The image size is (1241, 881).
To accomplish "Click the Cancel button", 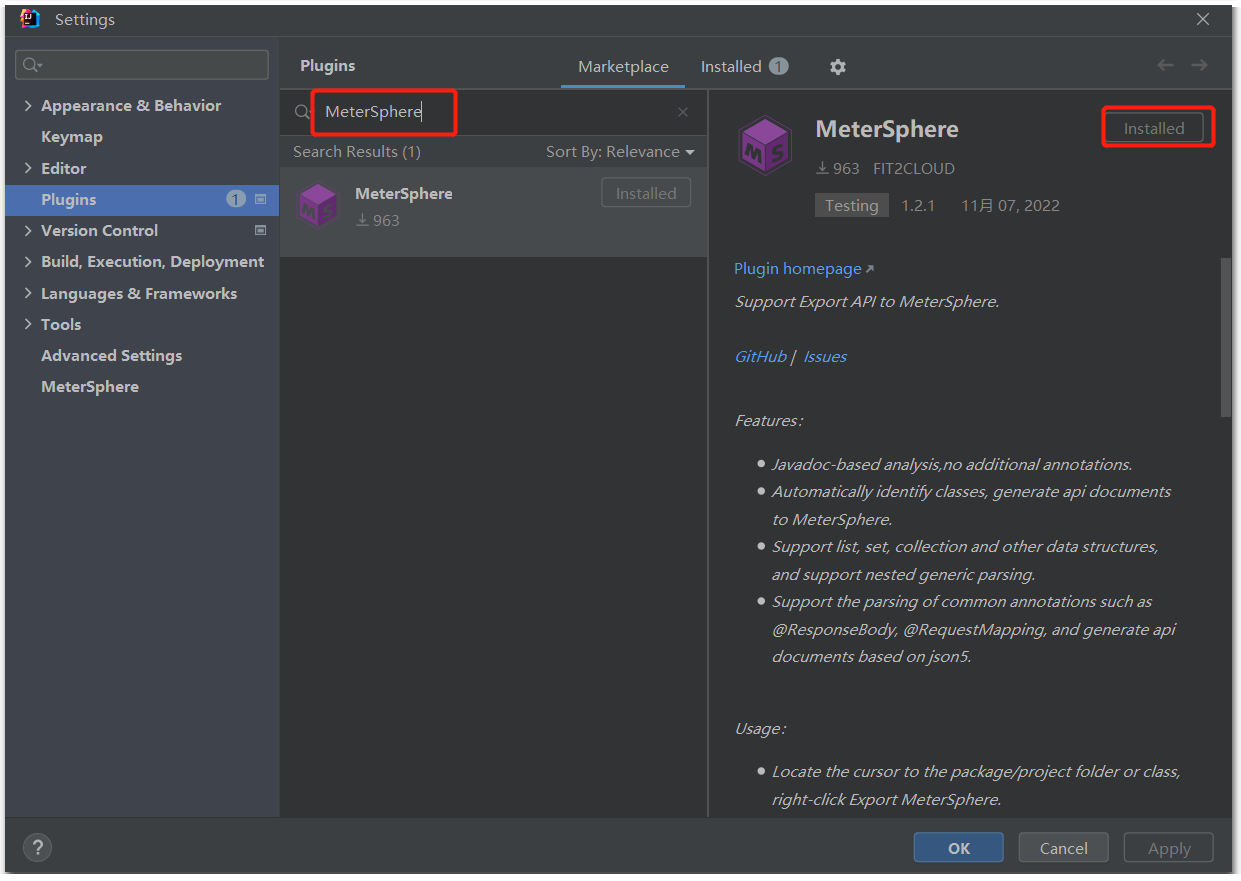I will coord(1064,848).
